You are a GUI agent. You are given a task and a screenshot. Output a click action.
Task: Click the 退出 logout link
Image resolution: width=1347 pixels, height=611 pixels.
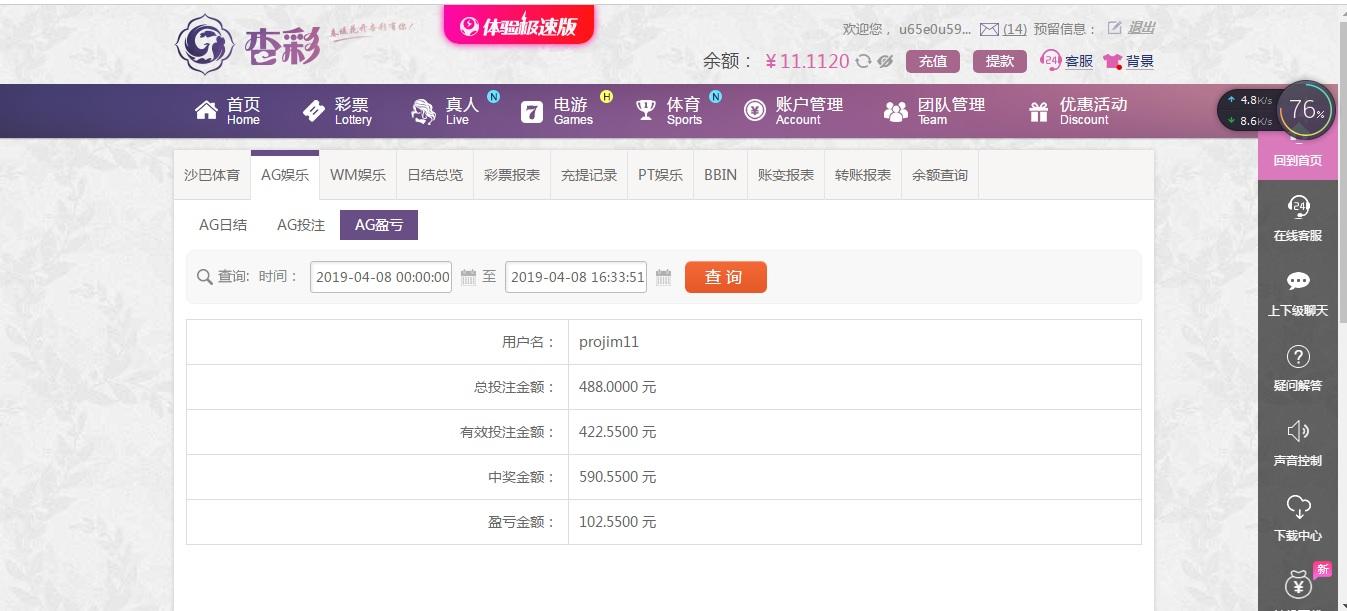[x=1141, y=28]
